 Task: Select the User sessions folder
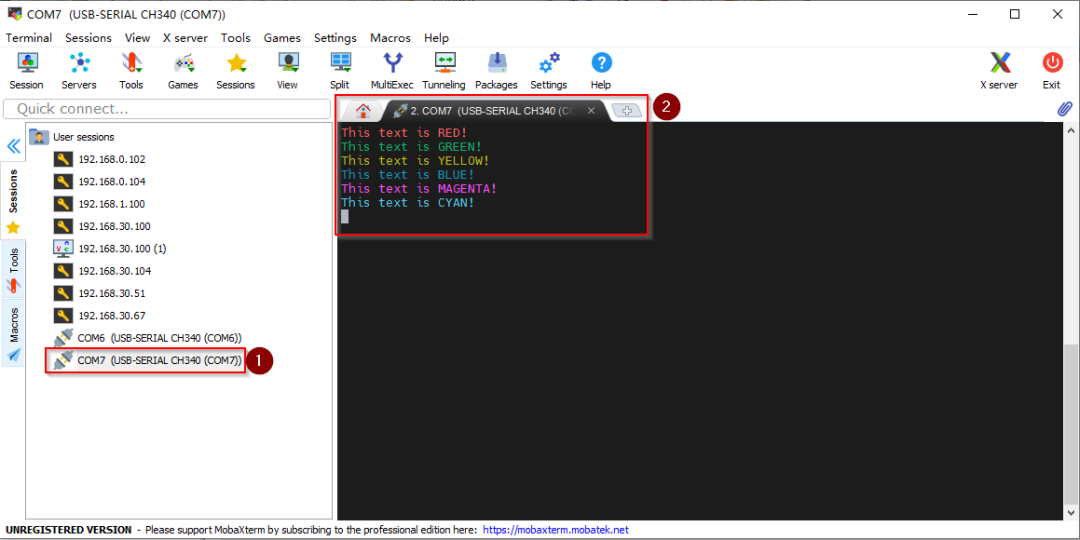[72, 137]
